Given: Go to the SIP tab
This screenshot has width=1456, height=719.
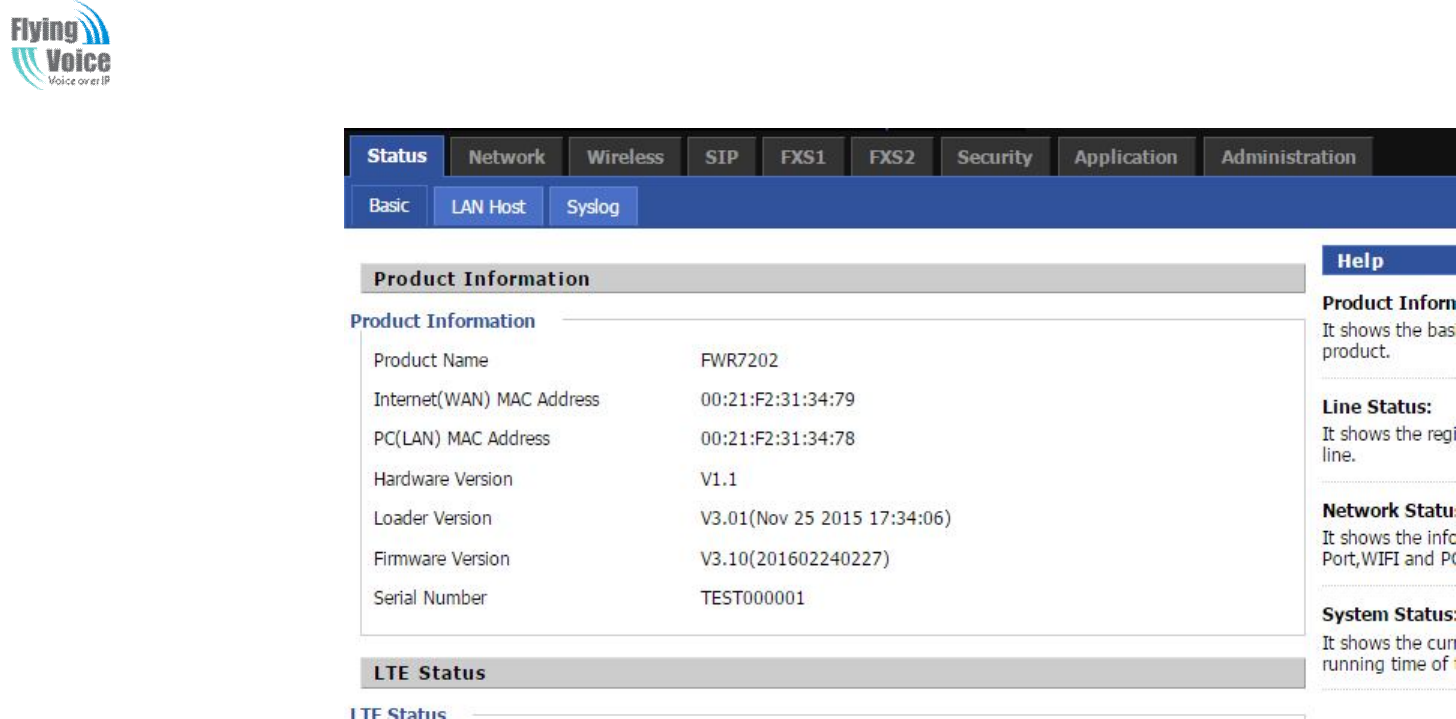Looking at the screenshot, I should click(721, 157).
